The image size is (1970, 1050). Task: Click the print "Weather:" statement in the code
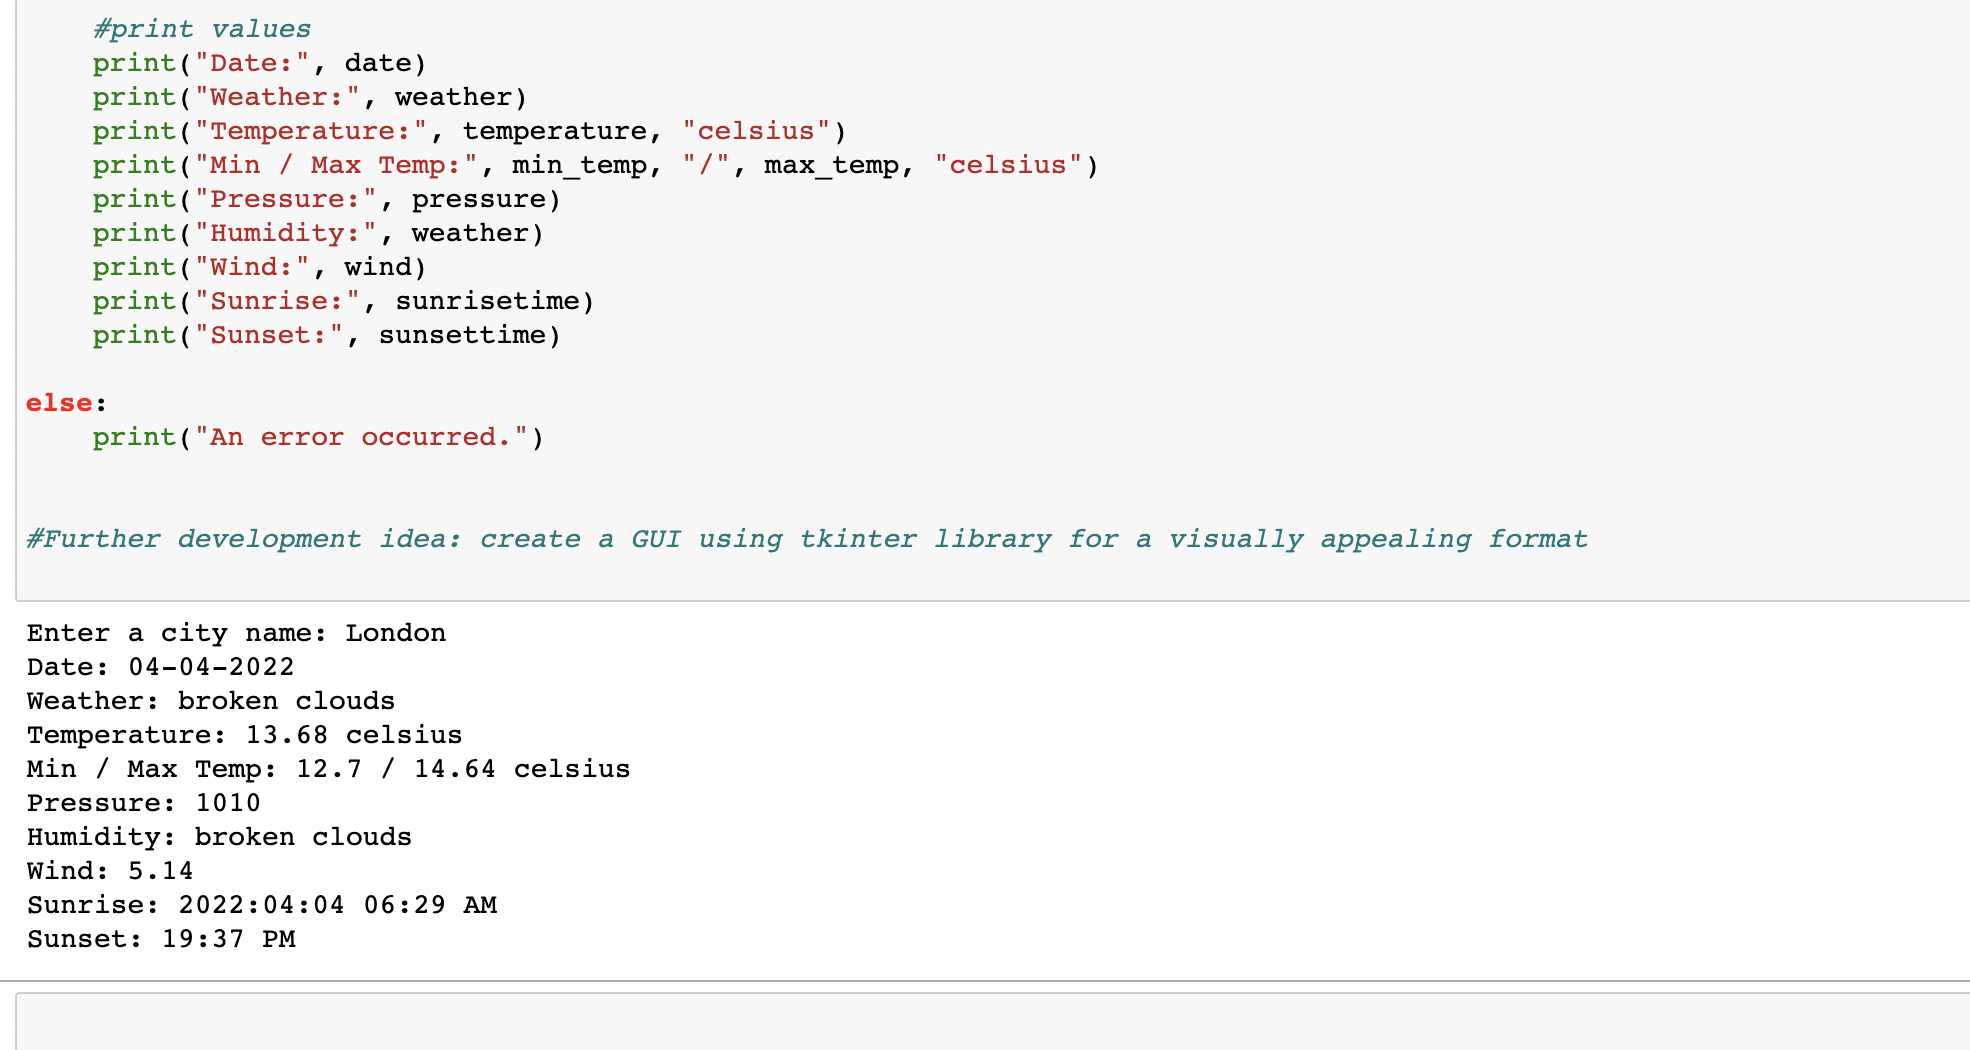[309, 97]
